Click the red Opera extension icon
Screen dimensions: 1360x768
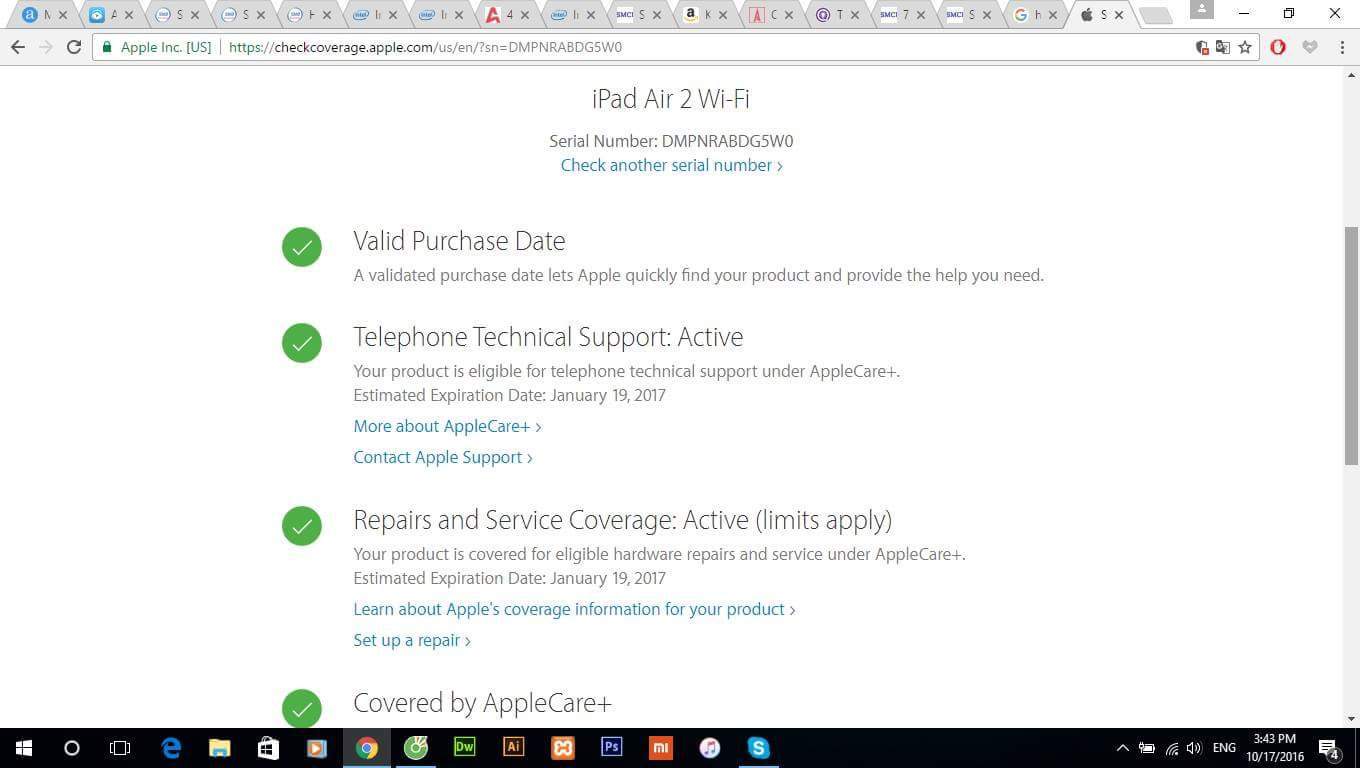click(x=1278, y=47)
